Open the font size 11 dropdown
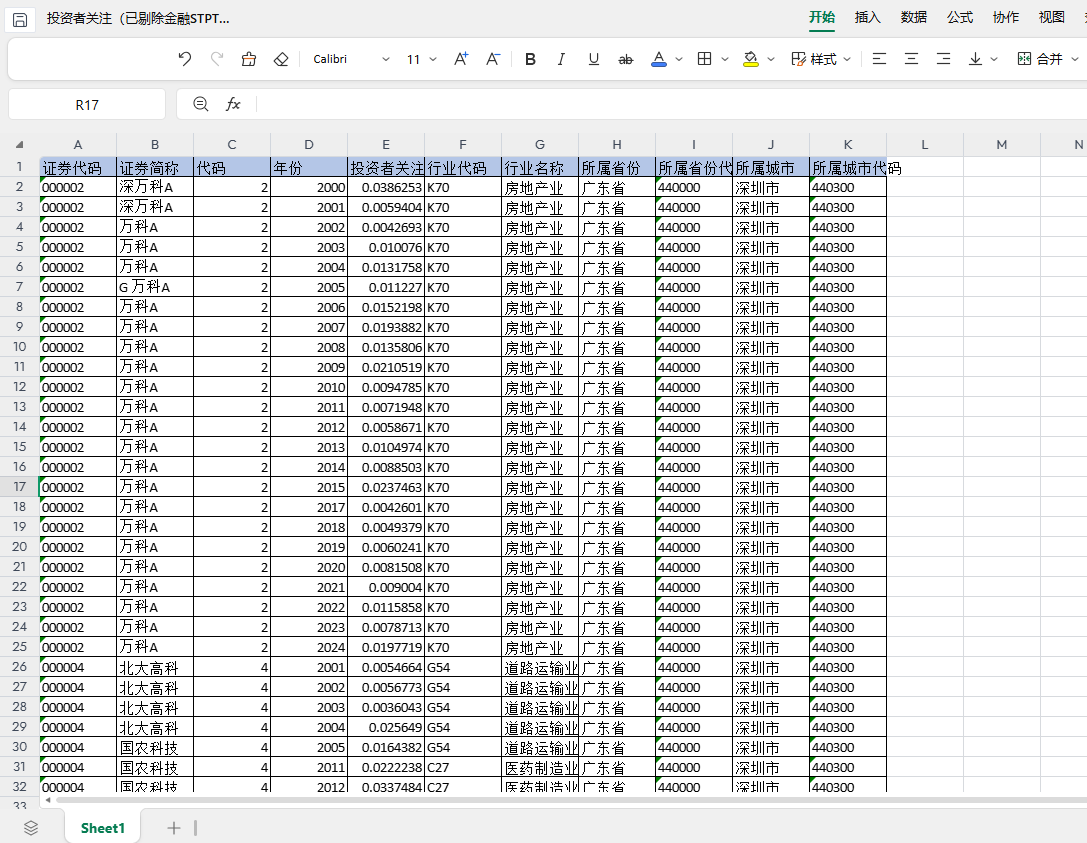The image size is (1087, 843). tap(421, 60)
